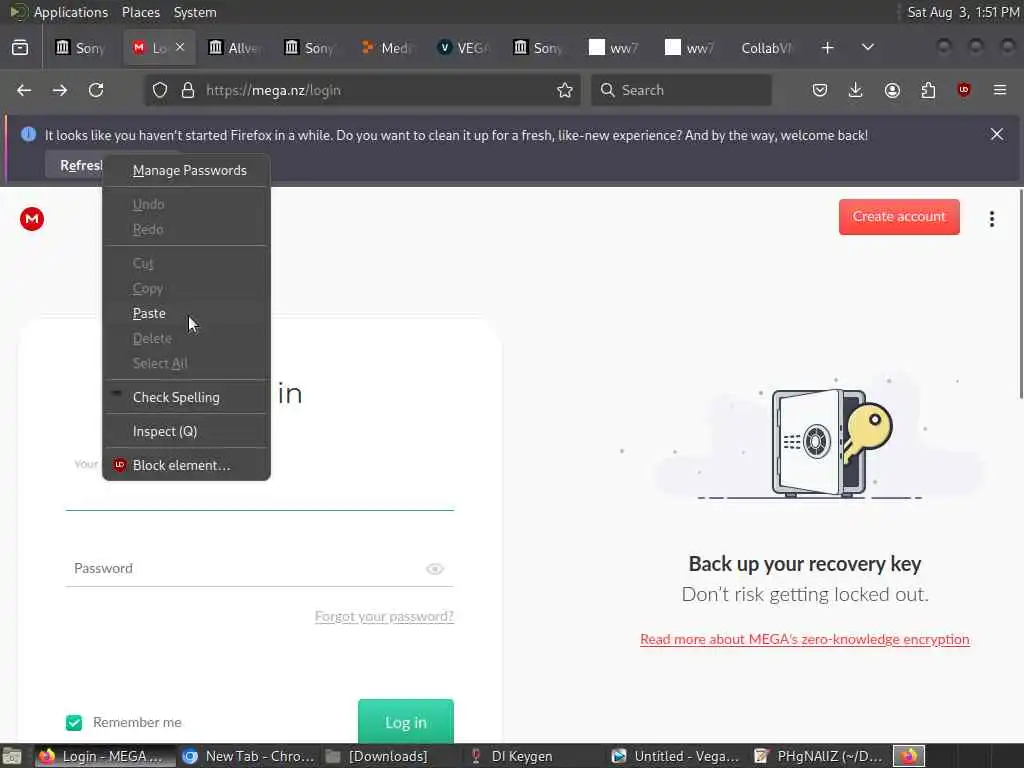Click the Create account button
This screenshot has height=768, width=1024.
click(899, 217)
